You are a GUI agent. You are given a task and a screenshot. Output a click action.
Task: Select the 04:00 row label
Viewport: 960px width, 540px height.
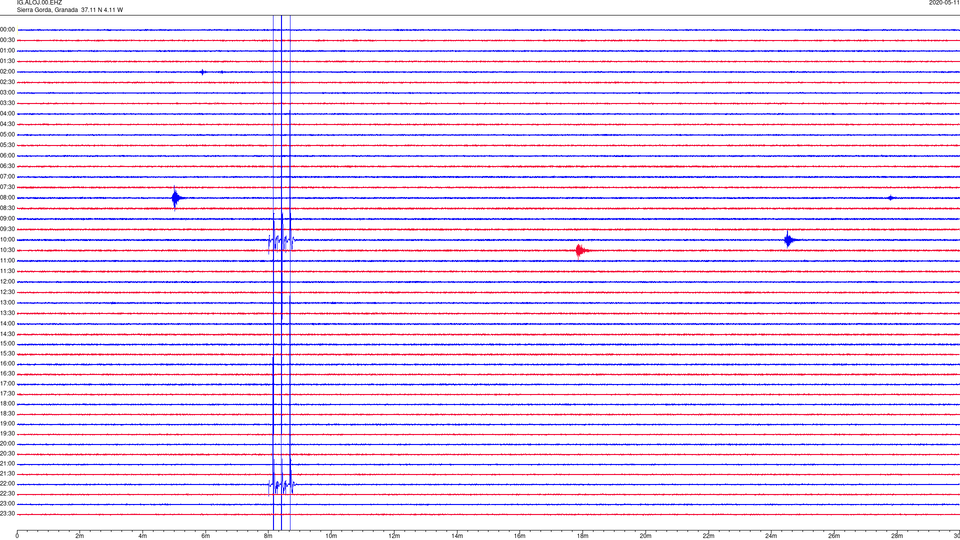(x=8, y=113)
